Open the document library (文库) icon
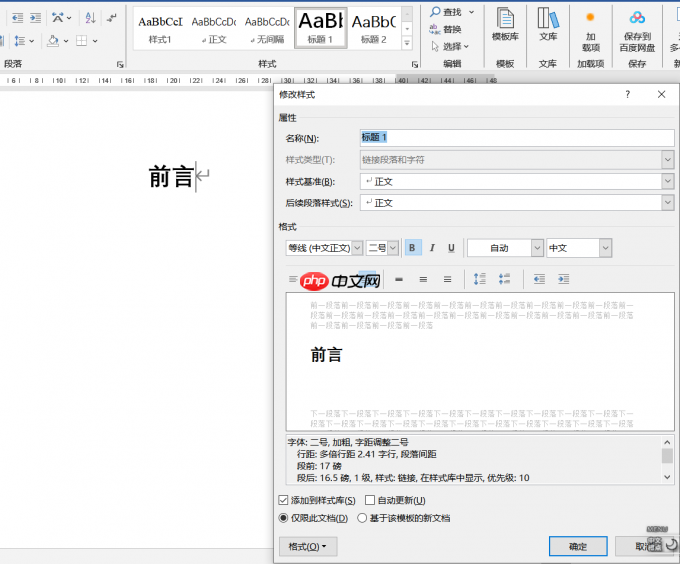Viewport: 680px width, 564px height. point(548,24)
